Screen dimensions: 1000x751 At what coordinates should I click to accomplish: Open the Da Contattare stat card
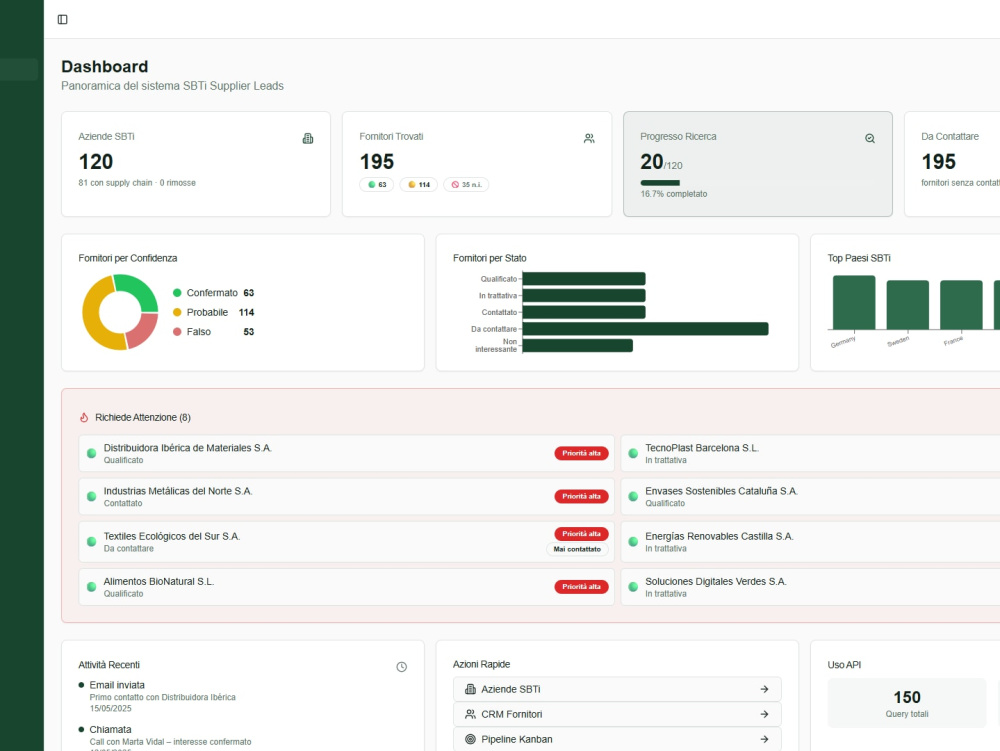[952, 164]
